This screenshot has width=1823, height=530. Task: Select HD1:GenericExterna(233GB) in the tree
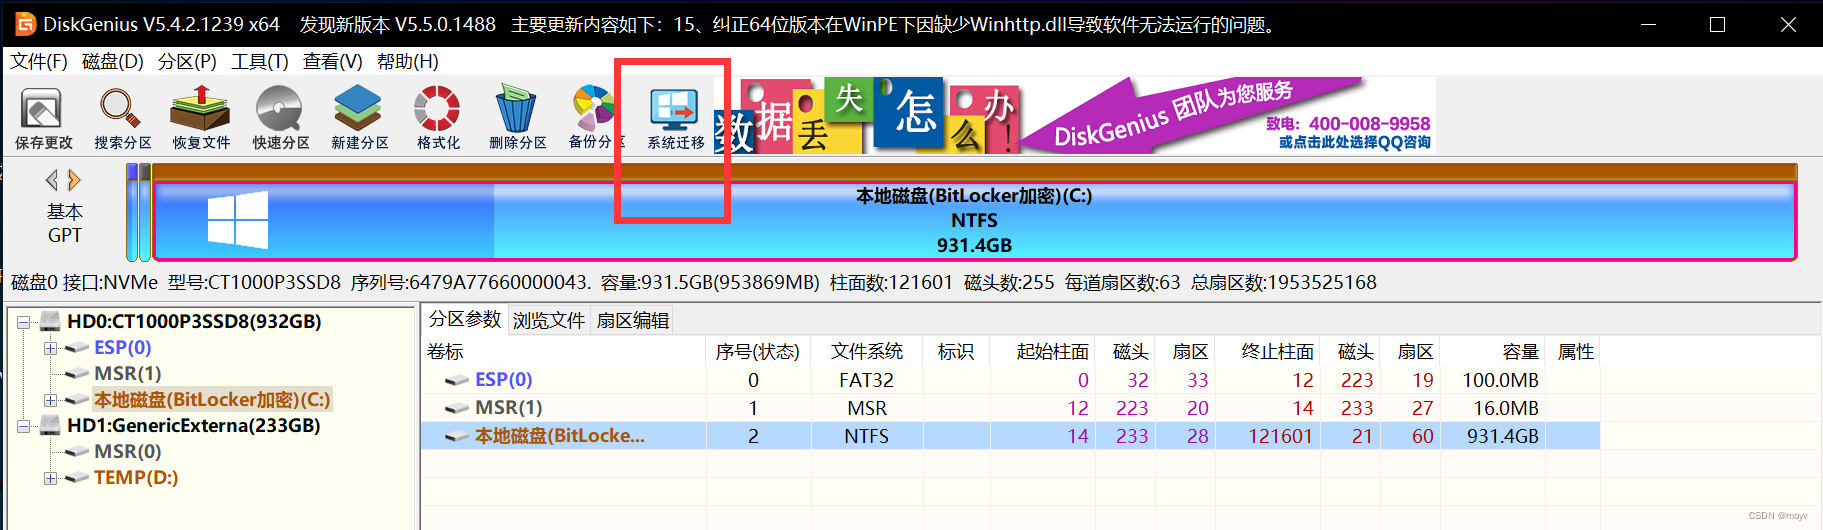[x=193, y=425]
